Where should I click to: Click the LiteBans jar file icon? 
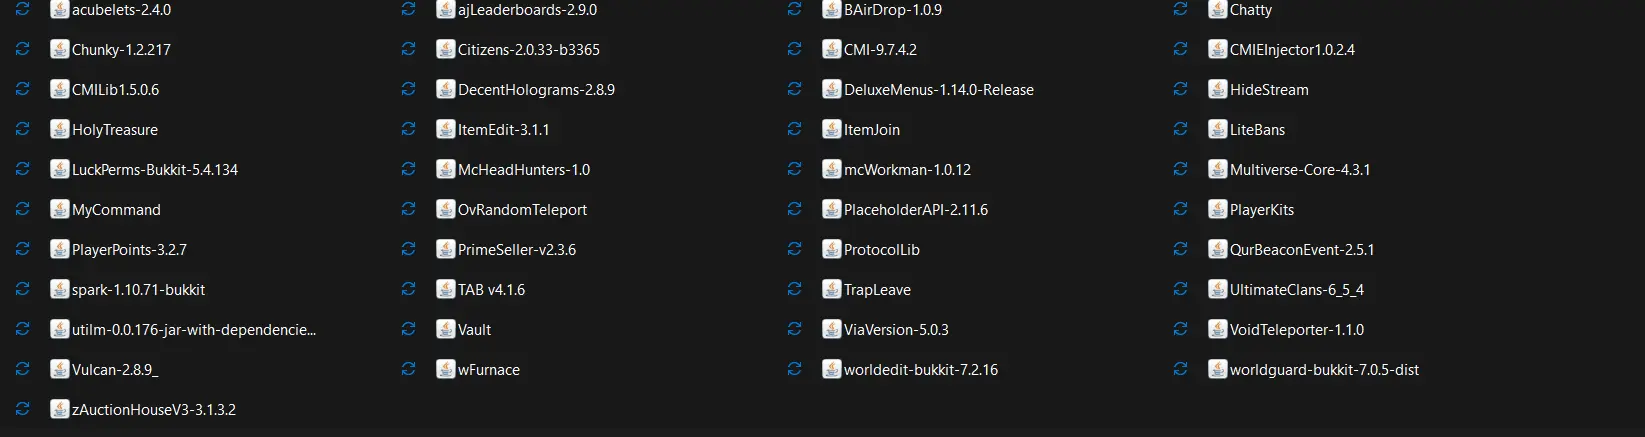(x=1218, y=129)
